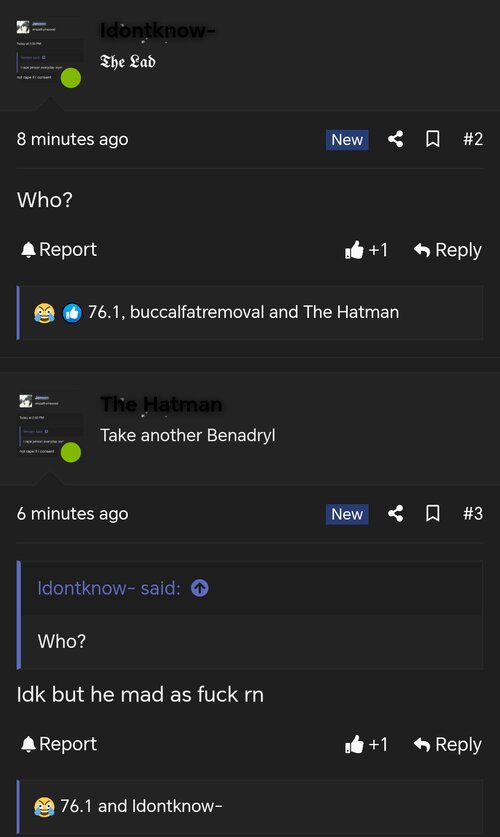Click the thumbs-up reaction icon on post #2
This screenshot has height=837, width=500.
(72, 313)
